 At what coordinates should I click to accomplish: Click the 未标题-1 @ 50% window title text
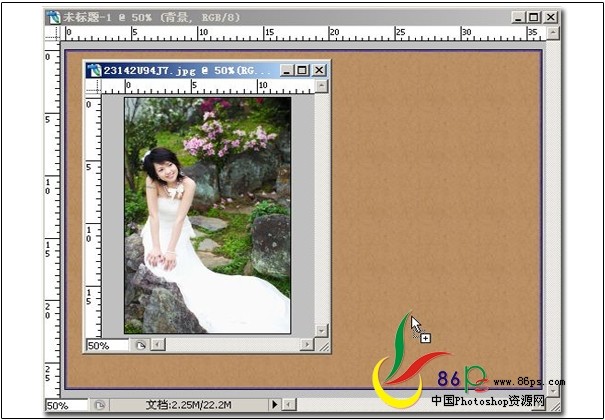pos(152,18)
